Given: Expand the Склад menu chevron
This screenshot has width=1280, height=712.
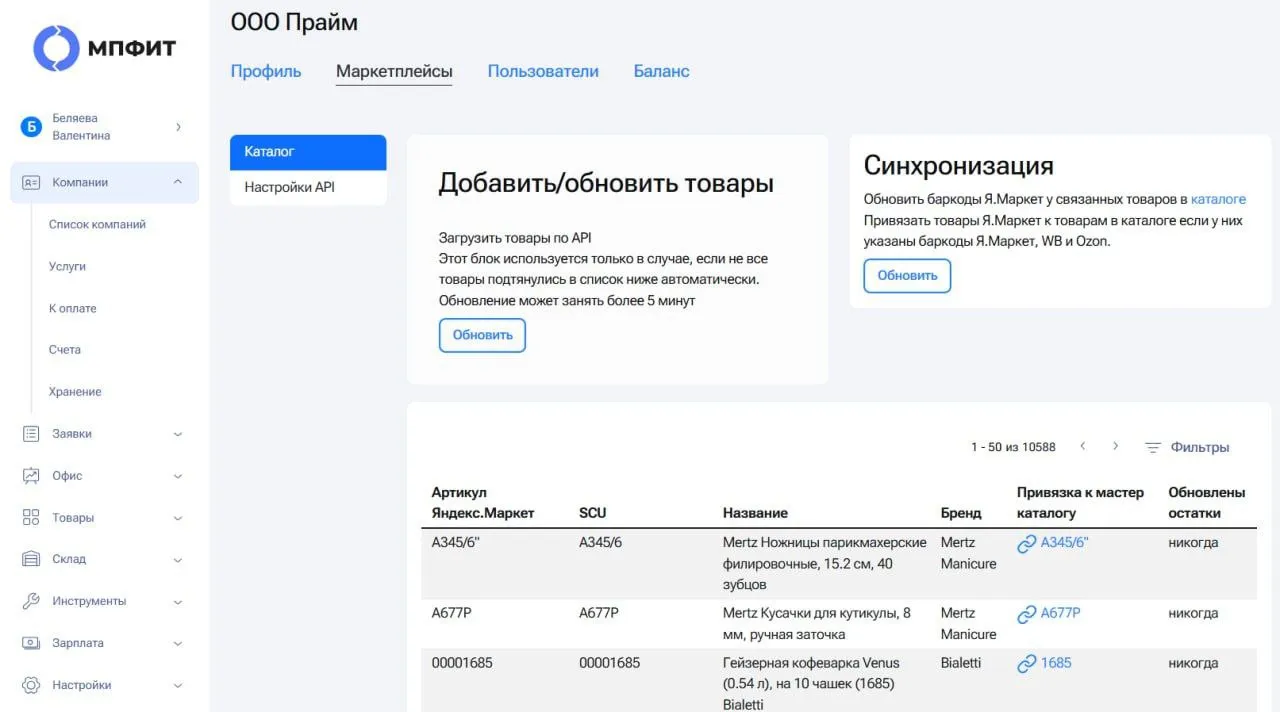Looking at the screenshot, I should pos(178,559).
